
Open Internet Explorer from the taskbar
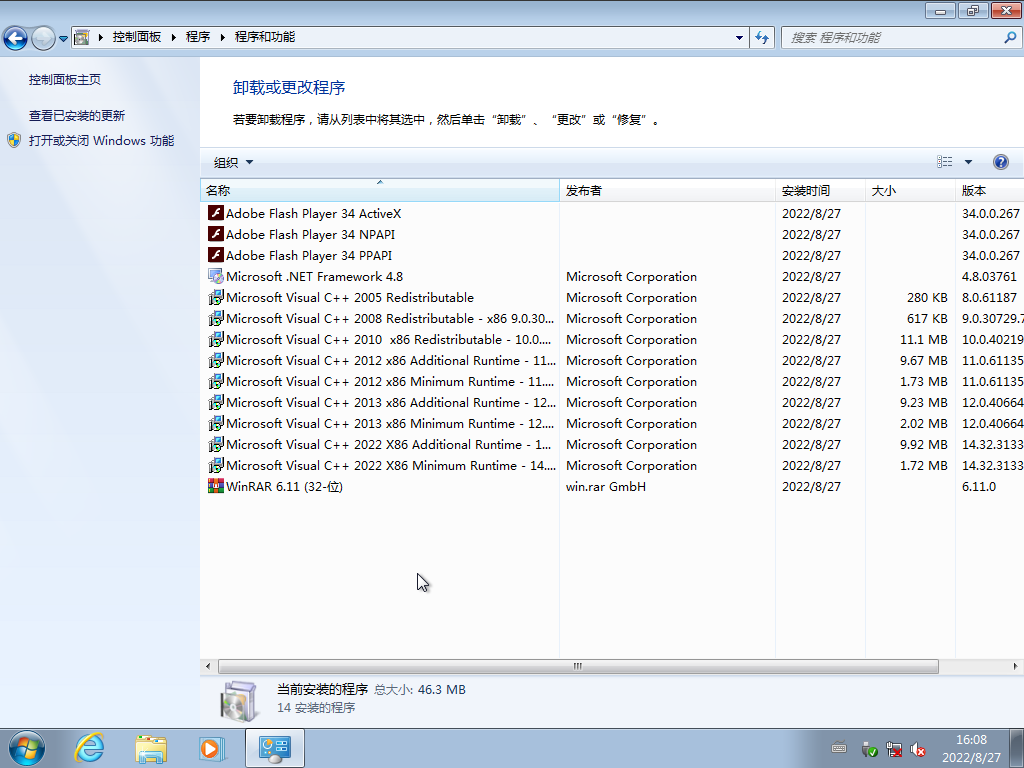pos(90,747)
